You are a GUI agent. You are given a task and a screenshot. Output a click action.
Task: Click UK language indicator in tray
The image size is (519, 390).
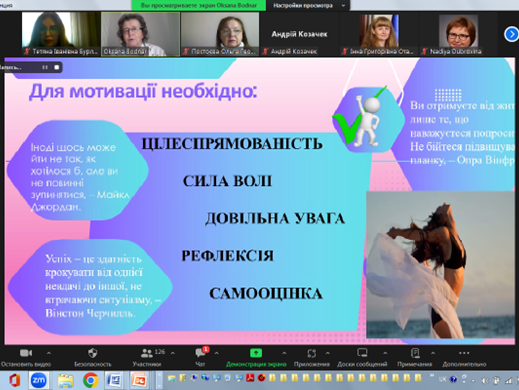point(443,379)
